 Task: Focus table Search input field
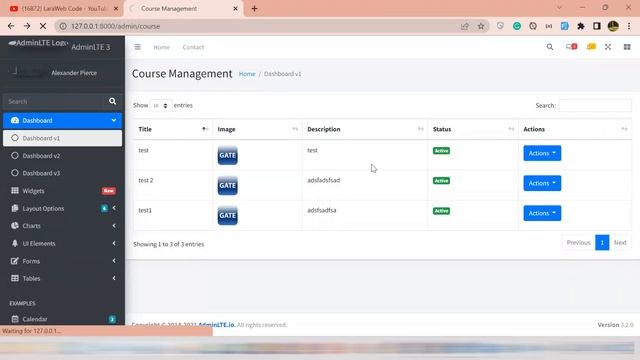click(x=595, y=105)
